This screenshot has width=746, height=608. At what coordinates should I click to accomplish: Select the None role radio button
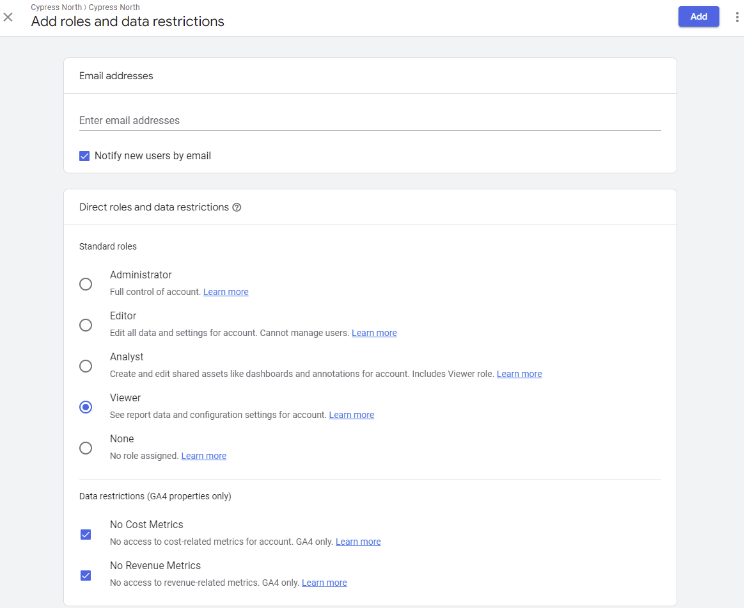86,448
